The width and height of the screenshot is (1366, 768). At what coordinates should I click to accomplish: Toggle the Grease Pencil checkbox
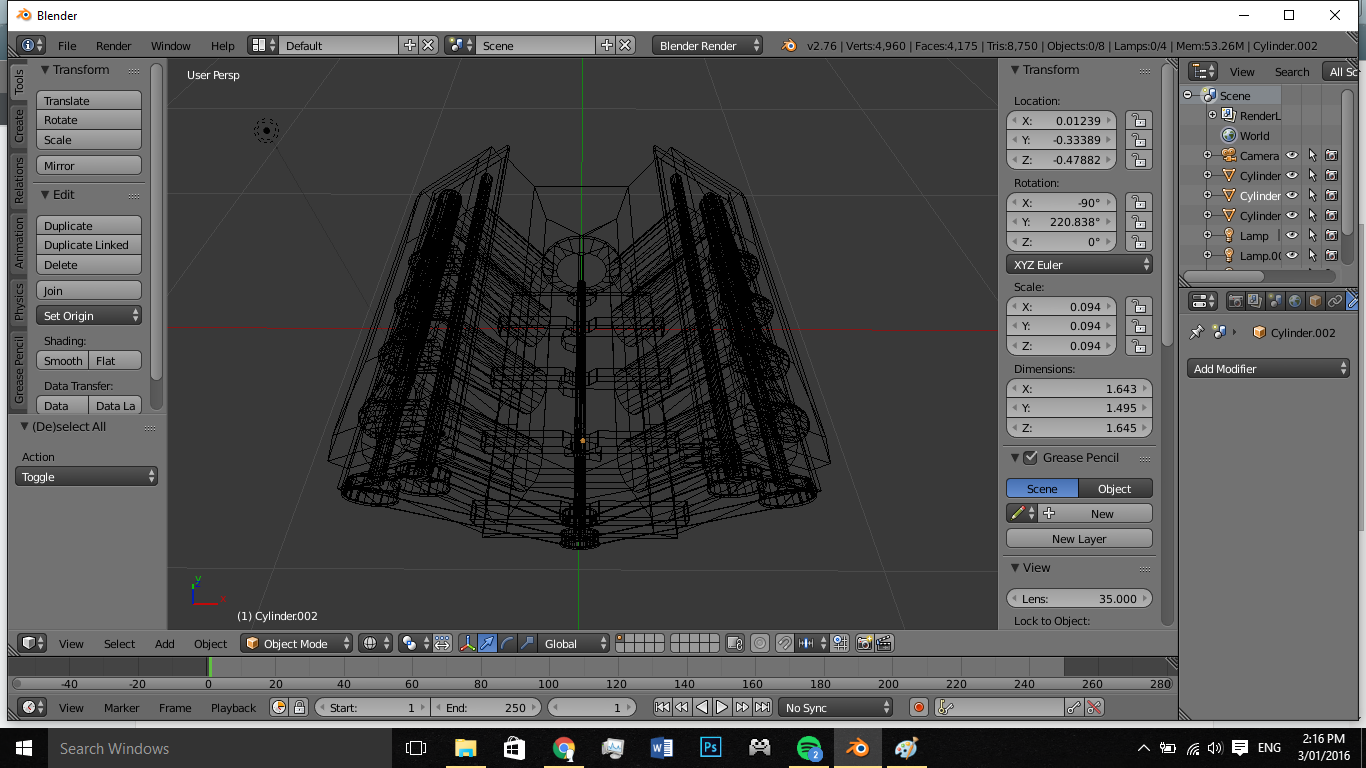point(1030,457)
